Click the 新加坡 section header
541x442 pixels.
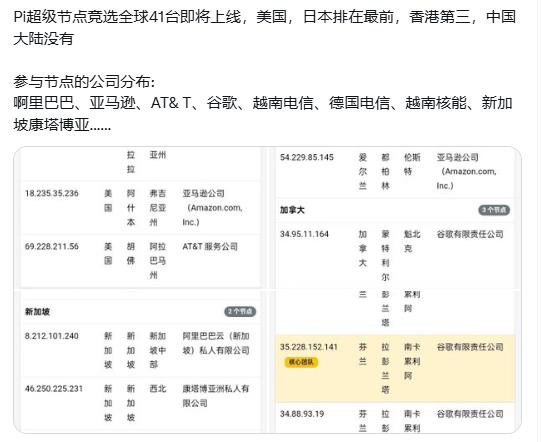tap(37, 312)
